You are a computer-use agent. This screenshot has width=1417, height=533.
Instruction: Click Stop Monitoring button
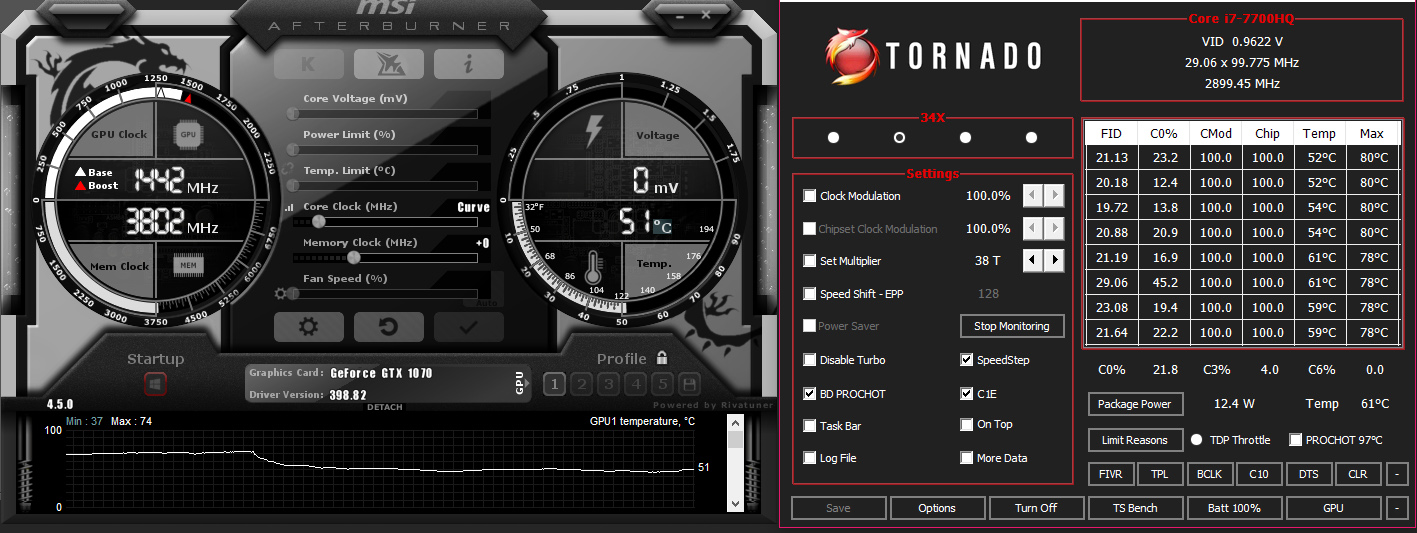coord(1012,326)
